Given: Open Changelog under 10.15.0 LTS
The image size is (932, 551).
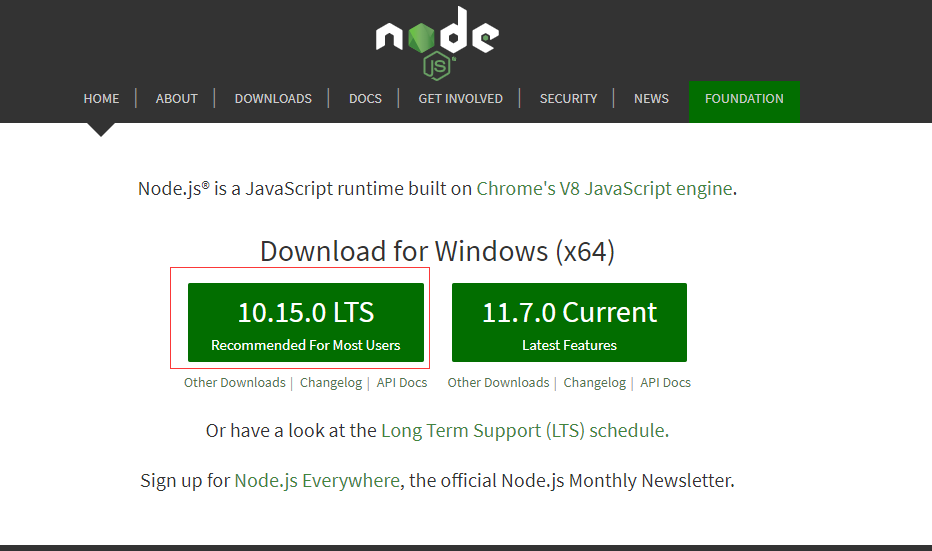Looking at the screenshot, I should click(x=331, y=383).
